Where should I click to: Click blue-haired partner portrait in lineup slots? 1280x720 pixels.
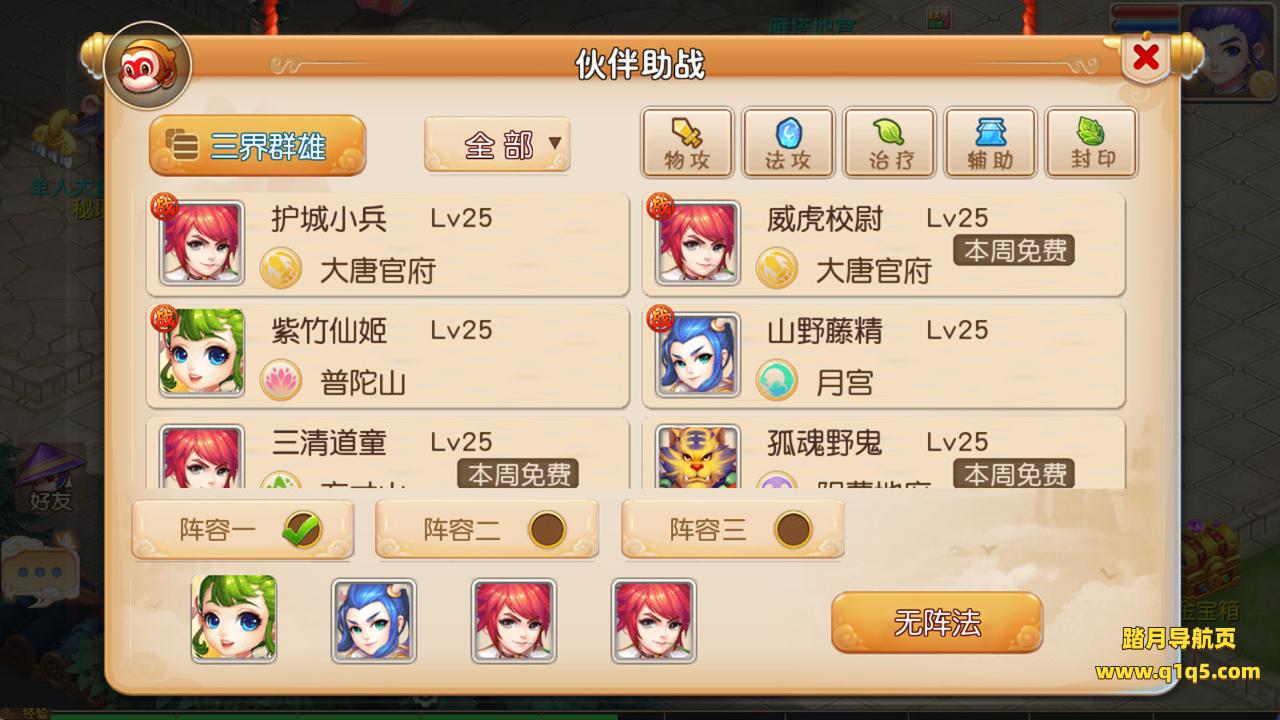click(374, 620)
